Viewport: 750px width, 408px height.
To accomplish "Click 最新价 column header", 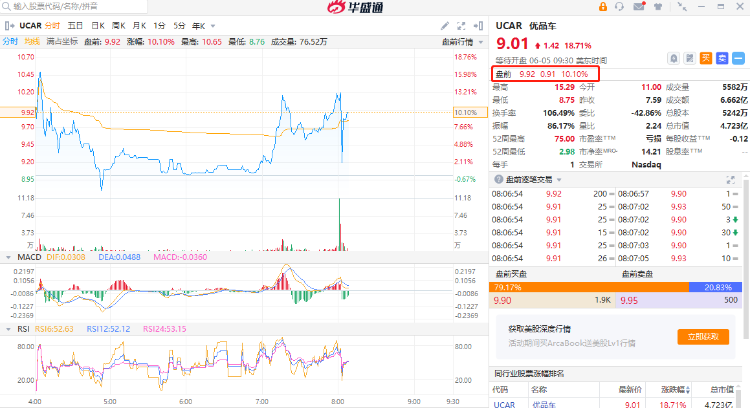I will click(x=630, y=390).
